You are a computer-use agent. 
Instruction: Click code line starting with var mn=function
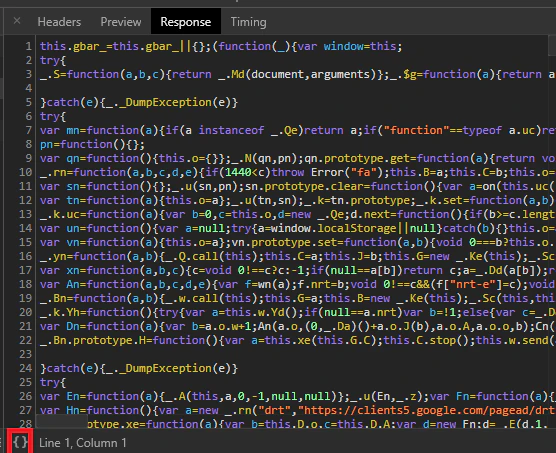pyautogui.click(x=298, y=130)
